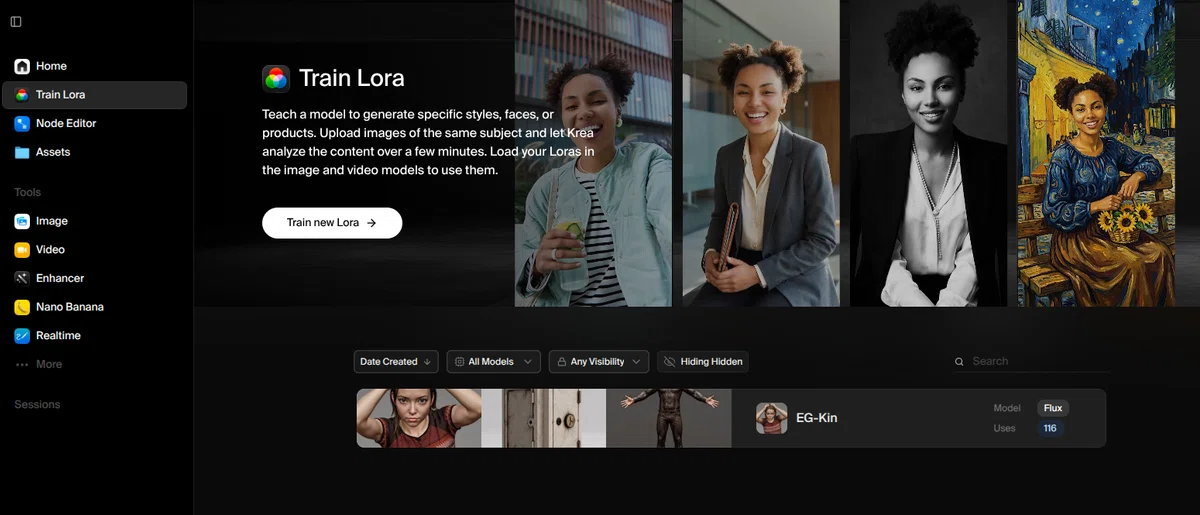Click the lock icon on Any Visibility
Screen dimensions: 1200x515
560,362
